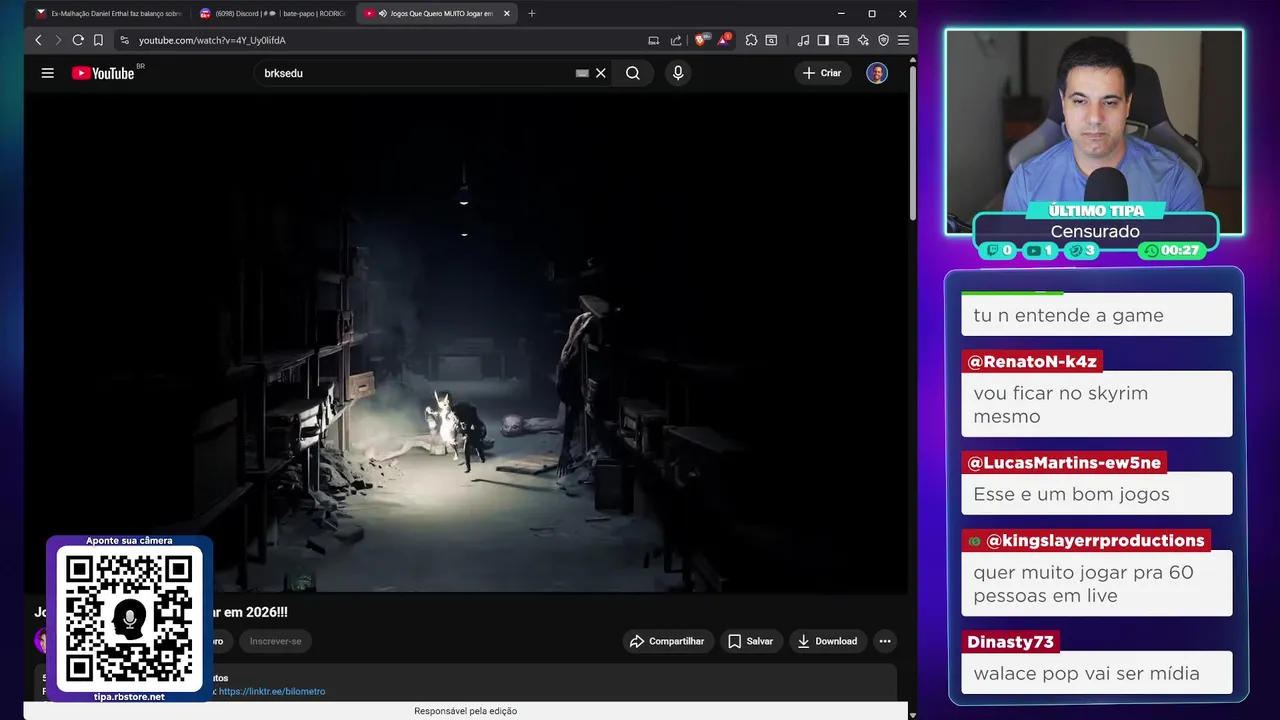Click the tipa.rbstore.net label
The image size is (1280, 720).
click(x=129, y=696)
